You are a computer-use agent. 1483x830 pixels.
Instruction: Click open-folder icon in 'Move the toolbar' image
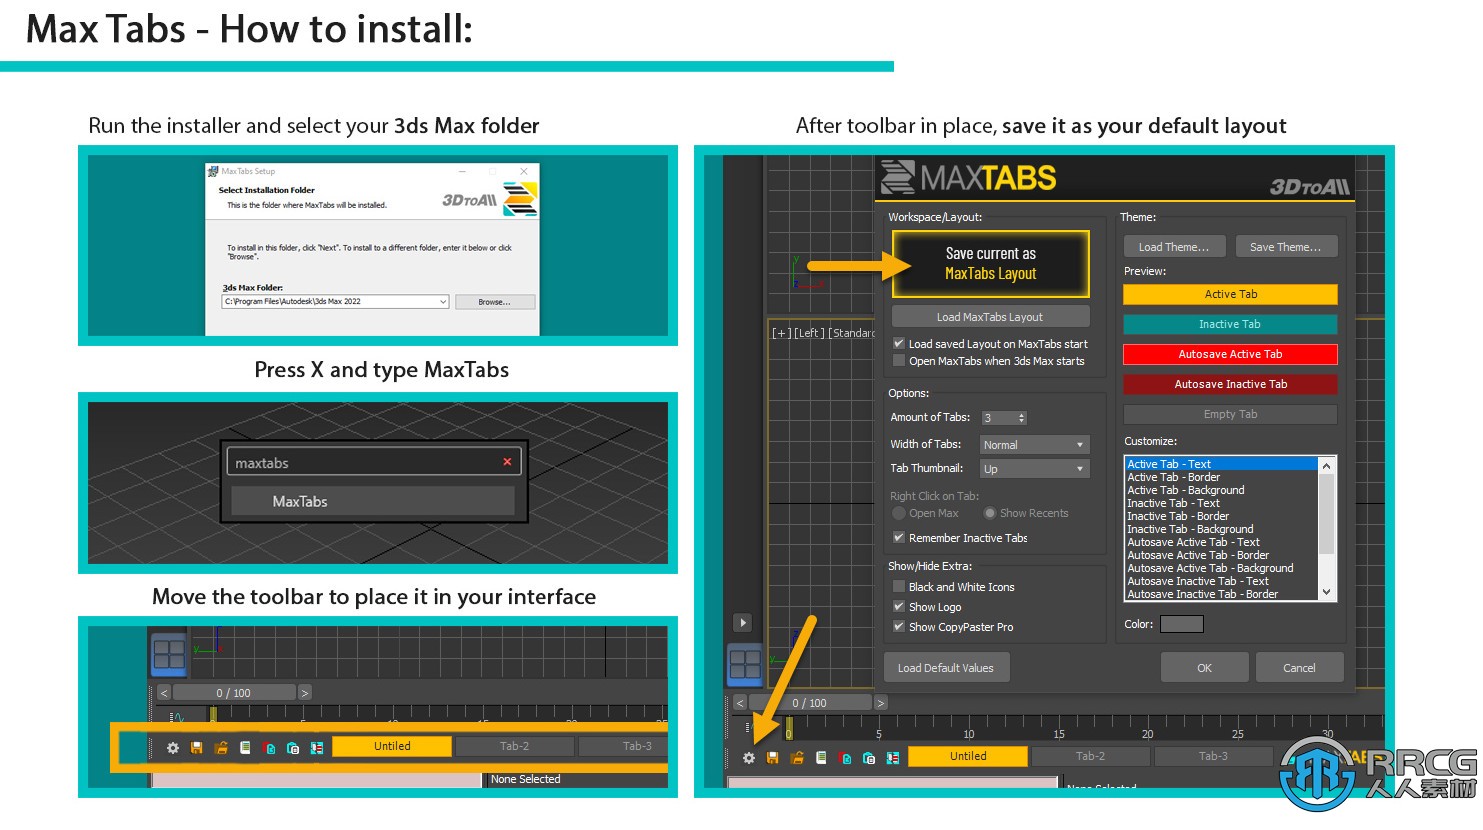pyautogui.click(x=221, y=748)
